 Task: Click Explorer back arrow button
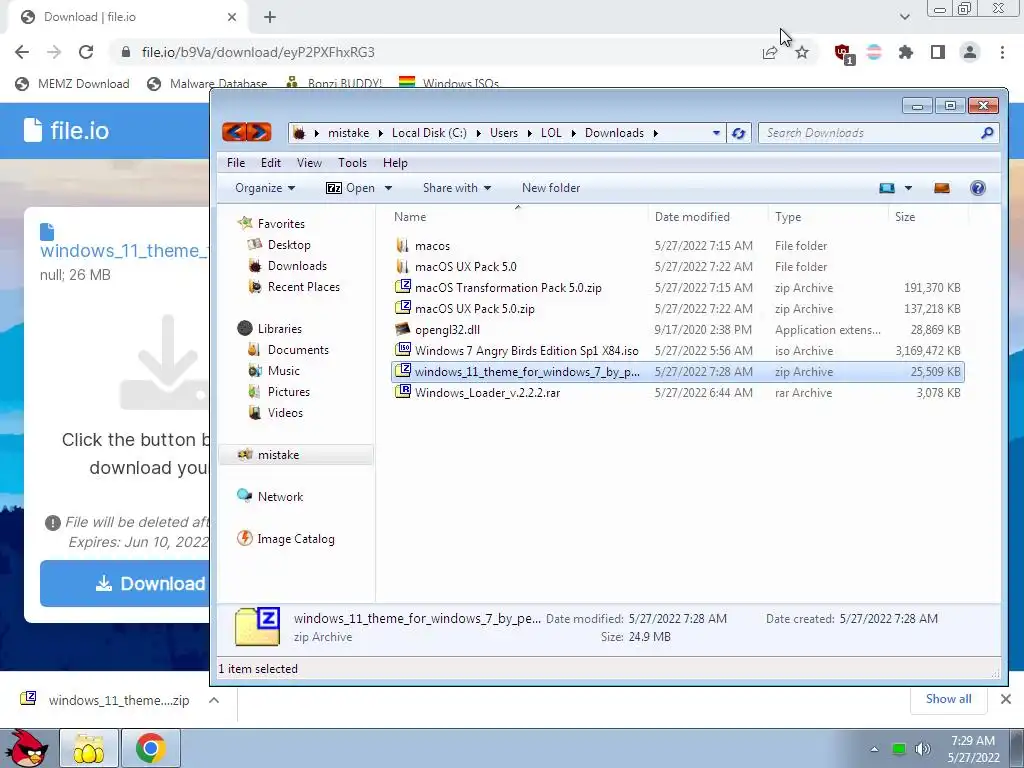tap(234, 133)
